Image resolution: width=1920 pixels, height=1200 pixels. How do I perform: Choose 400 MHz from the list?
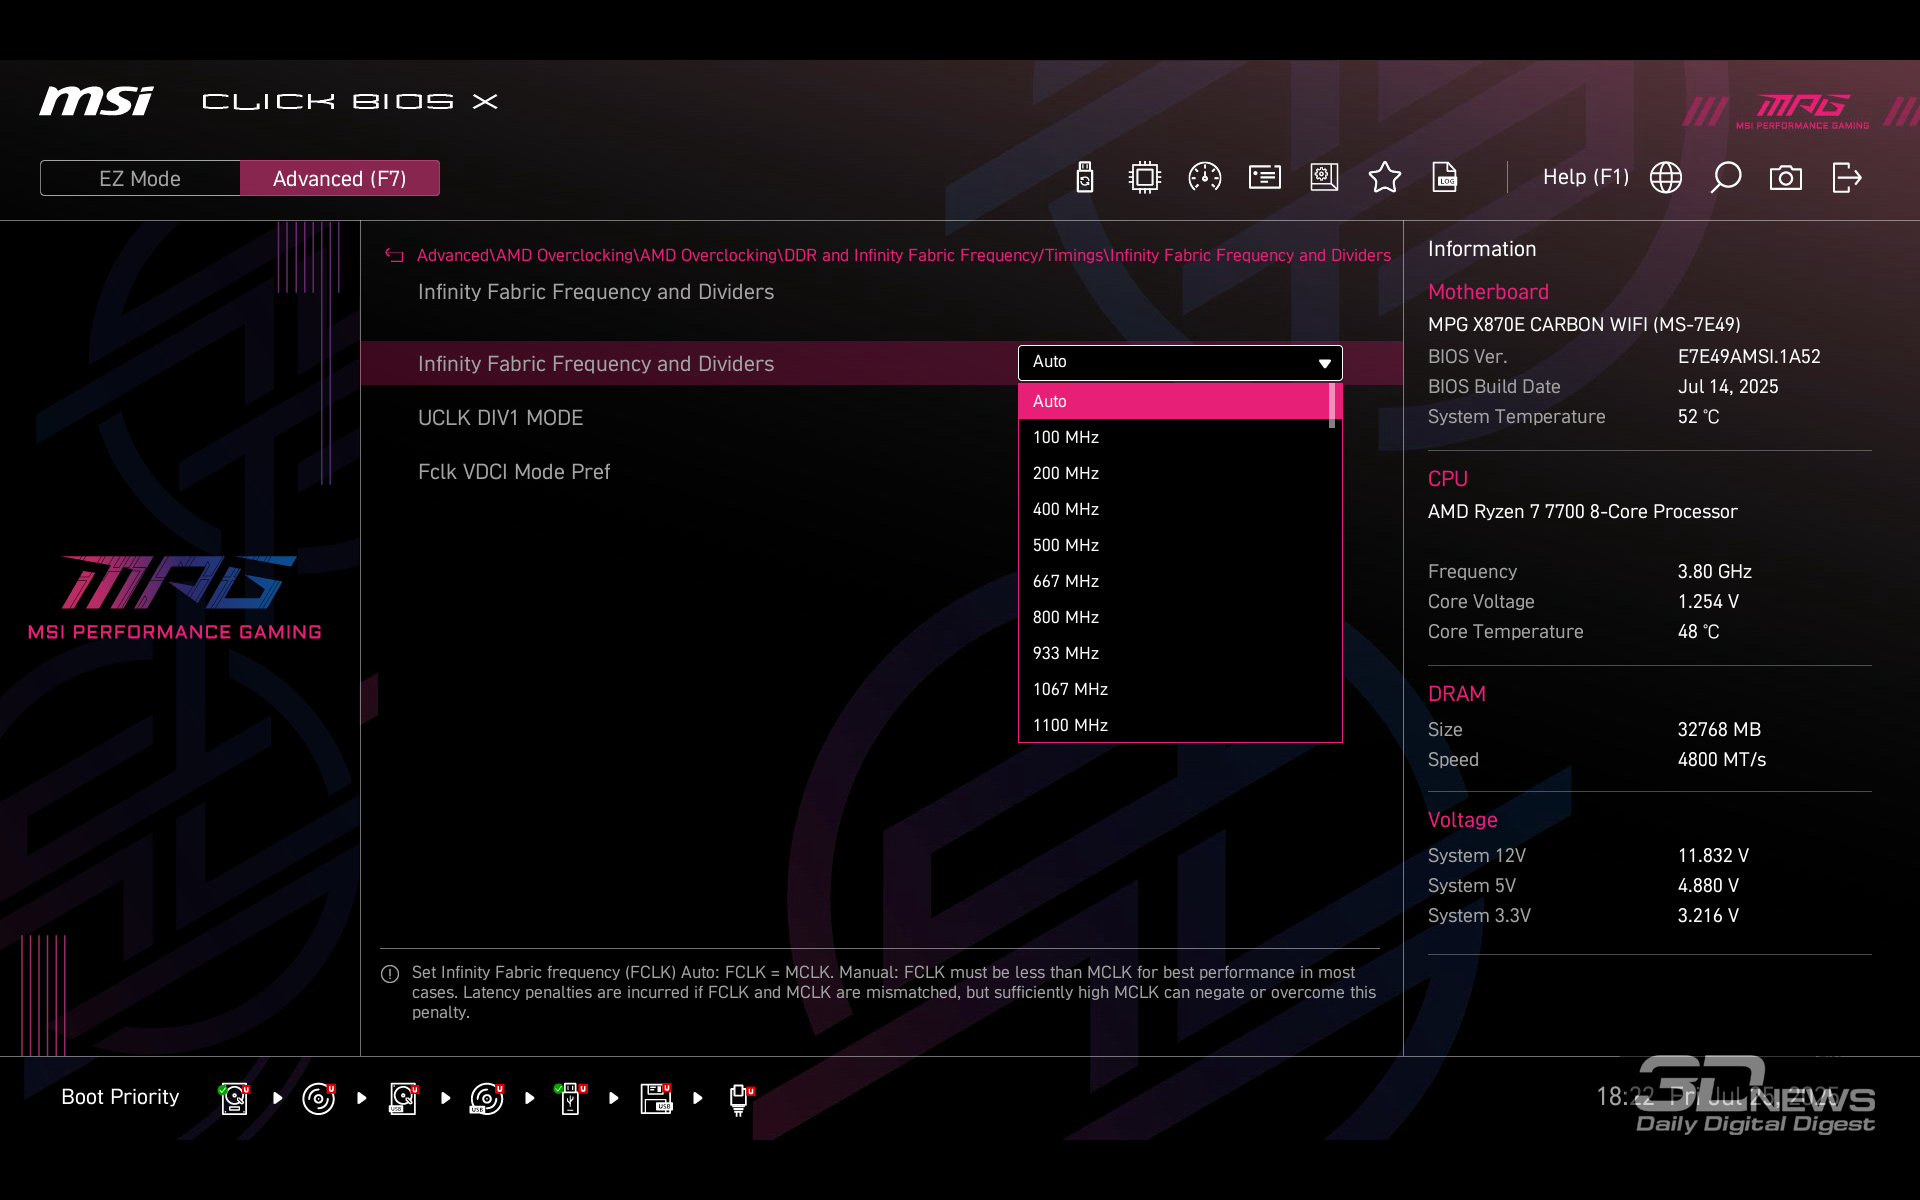1174,509
